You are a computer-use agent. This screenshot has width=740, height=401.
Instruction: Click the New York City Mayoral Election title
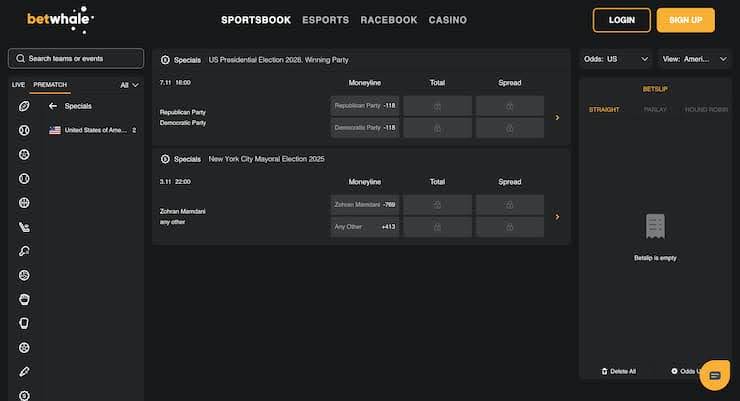267,159
